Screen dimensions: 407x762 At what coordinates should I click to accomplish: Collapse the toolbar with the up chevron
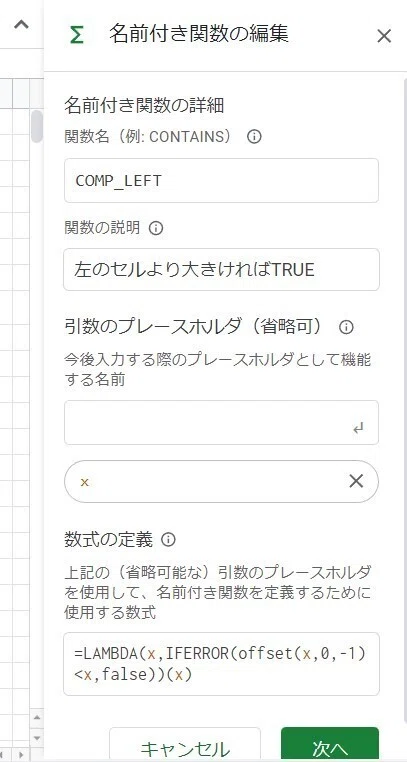point(21,24)
